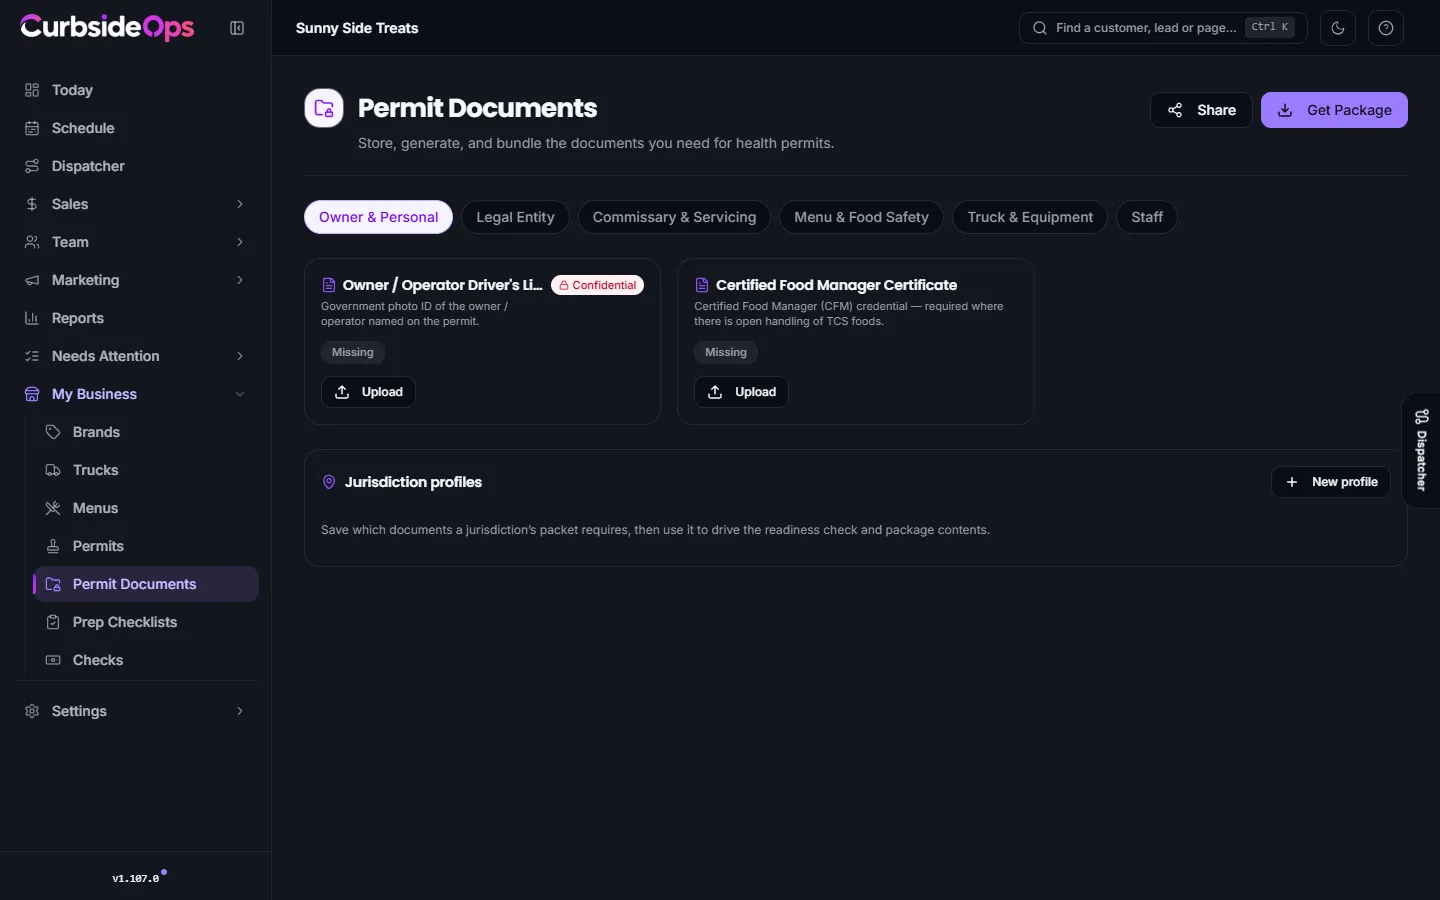
Task: Click version v1.107.0 label
Action: tap(136, 879)
